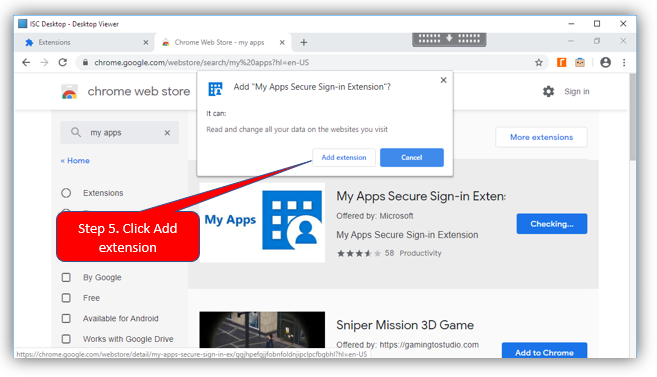Enable the Available for Android filter
Viewport: 657px width, 377px height.
click(x=66, y=318)
